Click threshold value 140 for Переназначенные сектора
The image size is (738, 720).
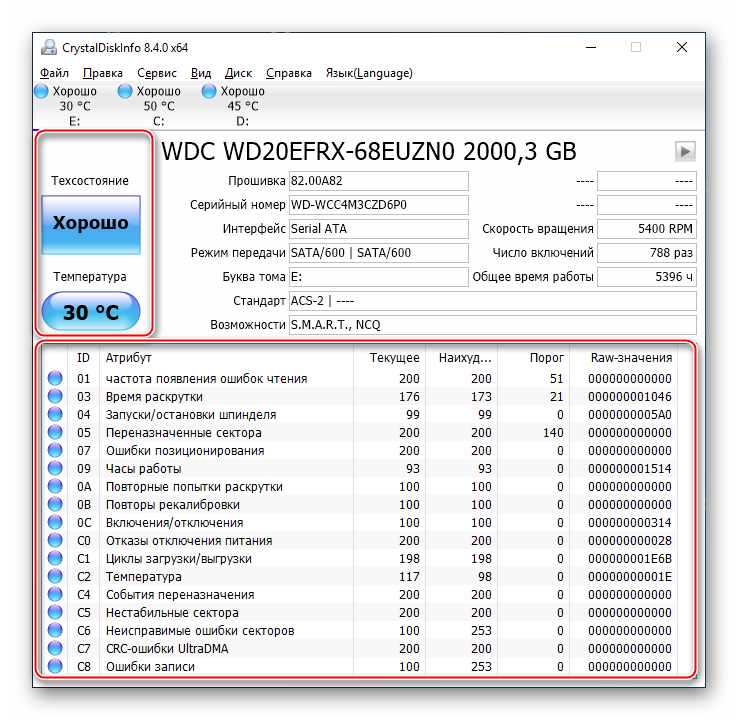click(x=553, y=432)
